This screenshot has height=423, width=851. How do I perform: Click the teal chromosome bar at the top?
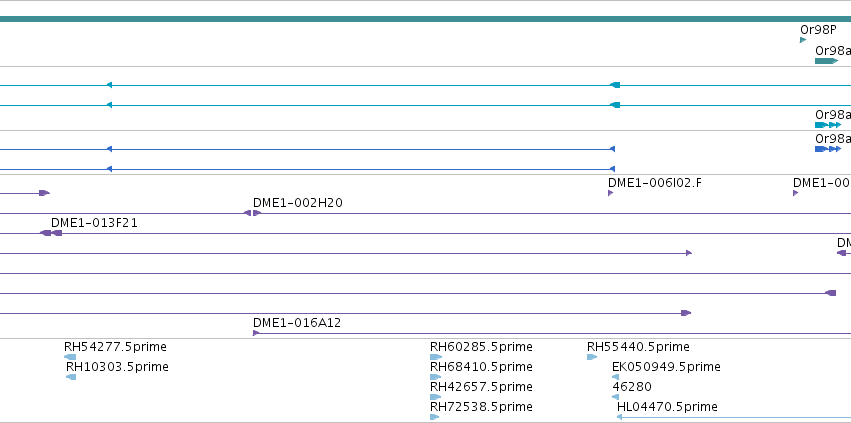point(426,19)
